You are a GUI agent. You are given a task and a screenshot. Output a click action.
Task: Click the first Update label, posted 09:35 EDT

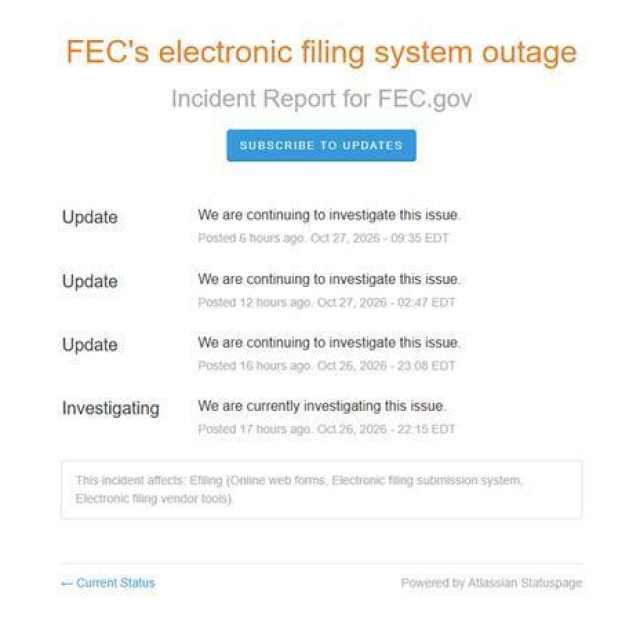[90, 217]
